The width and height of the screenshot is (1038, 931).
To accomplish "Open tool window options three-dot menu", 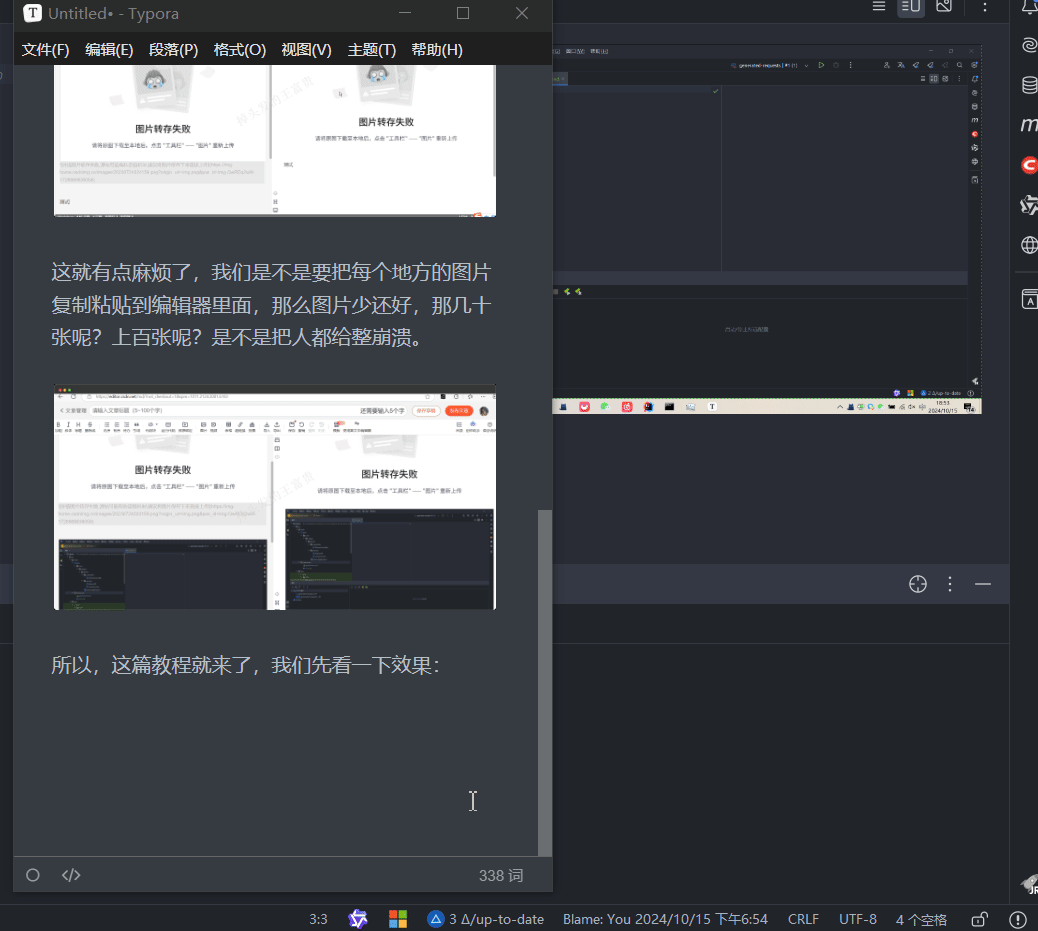I will coord(950,584).
